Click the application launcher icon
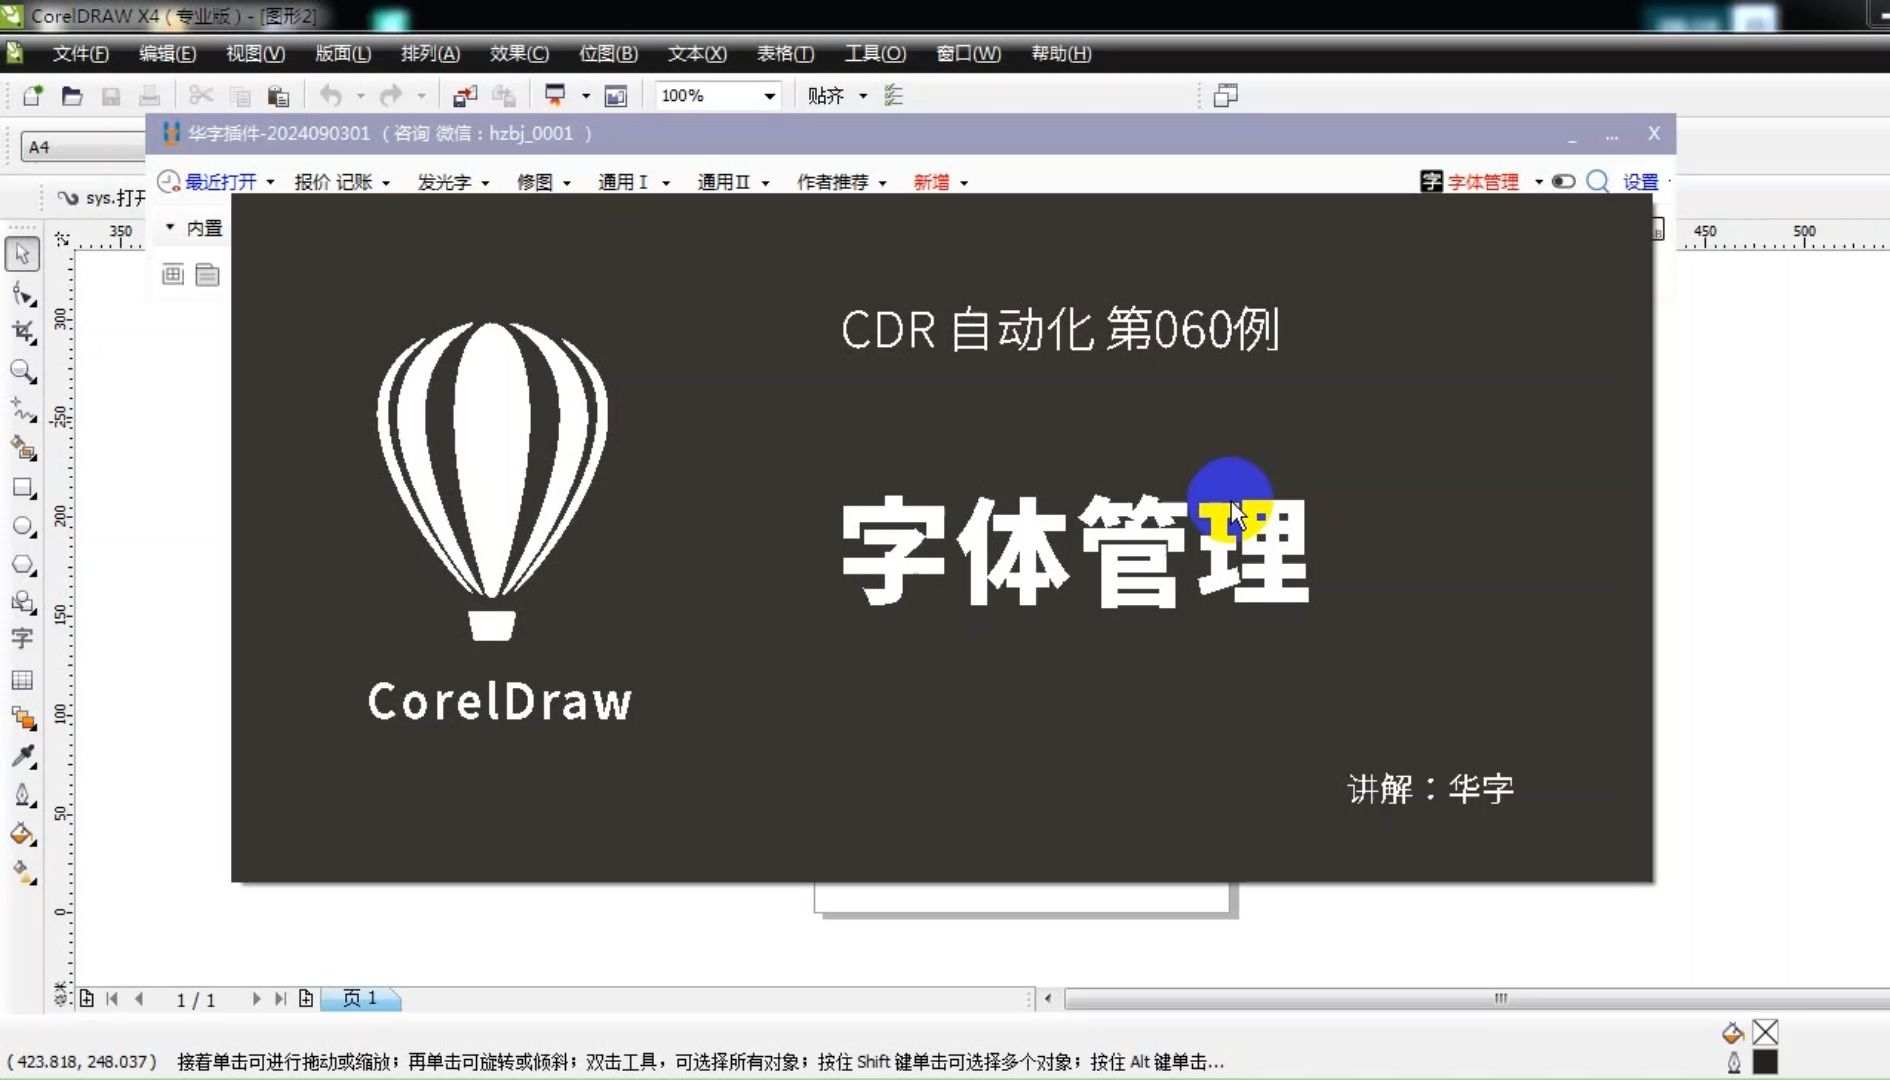1890x1080 pixels. click(x=555, y=95)
